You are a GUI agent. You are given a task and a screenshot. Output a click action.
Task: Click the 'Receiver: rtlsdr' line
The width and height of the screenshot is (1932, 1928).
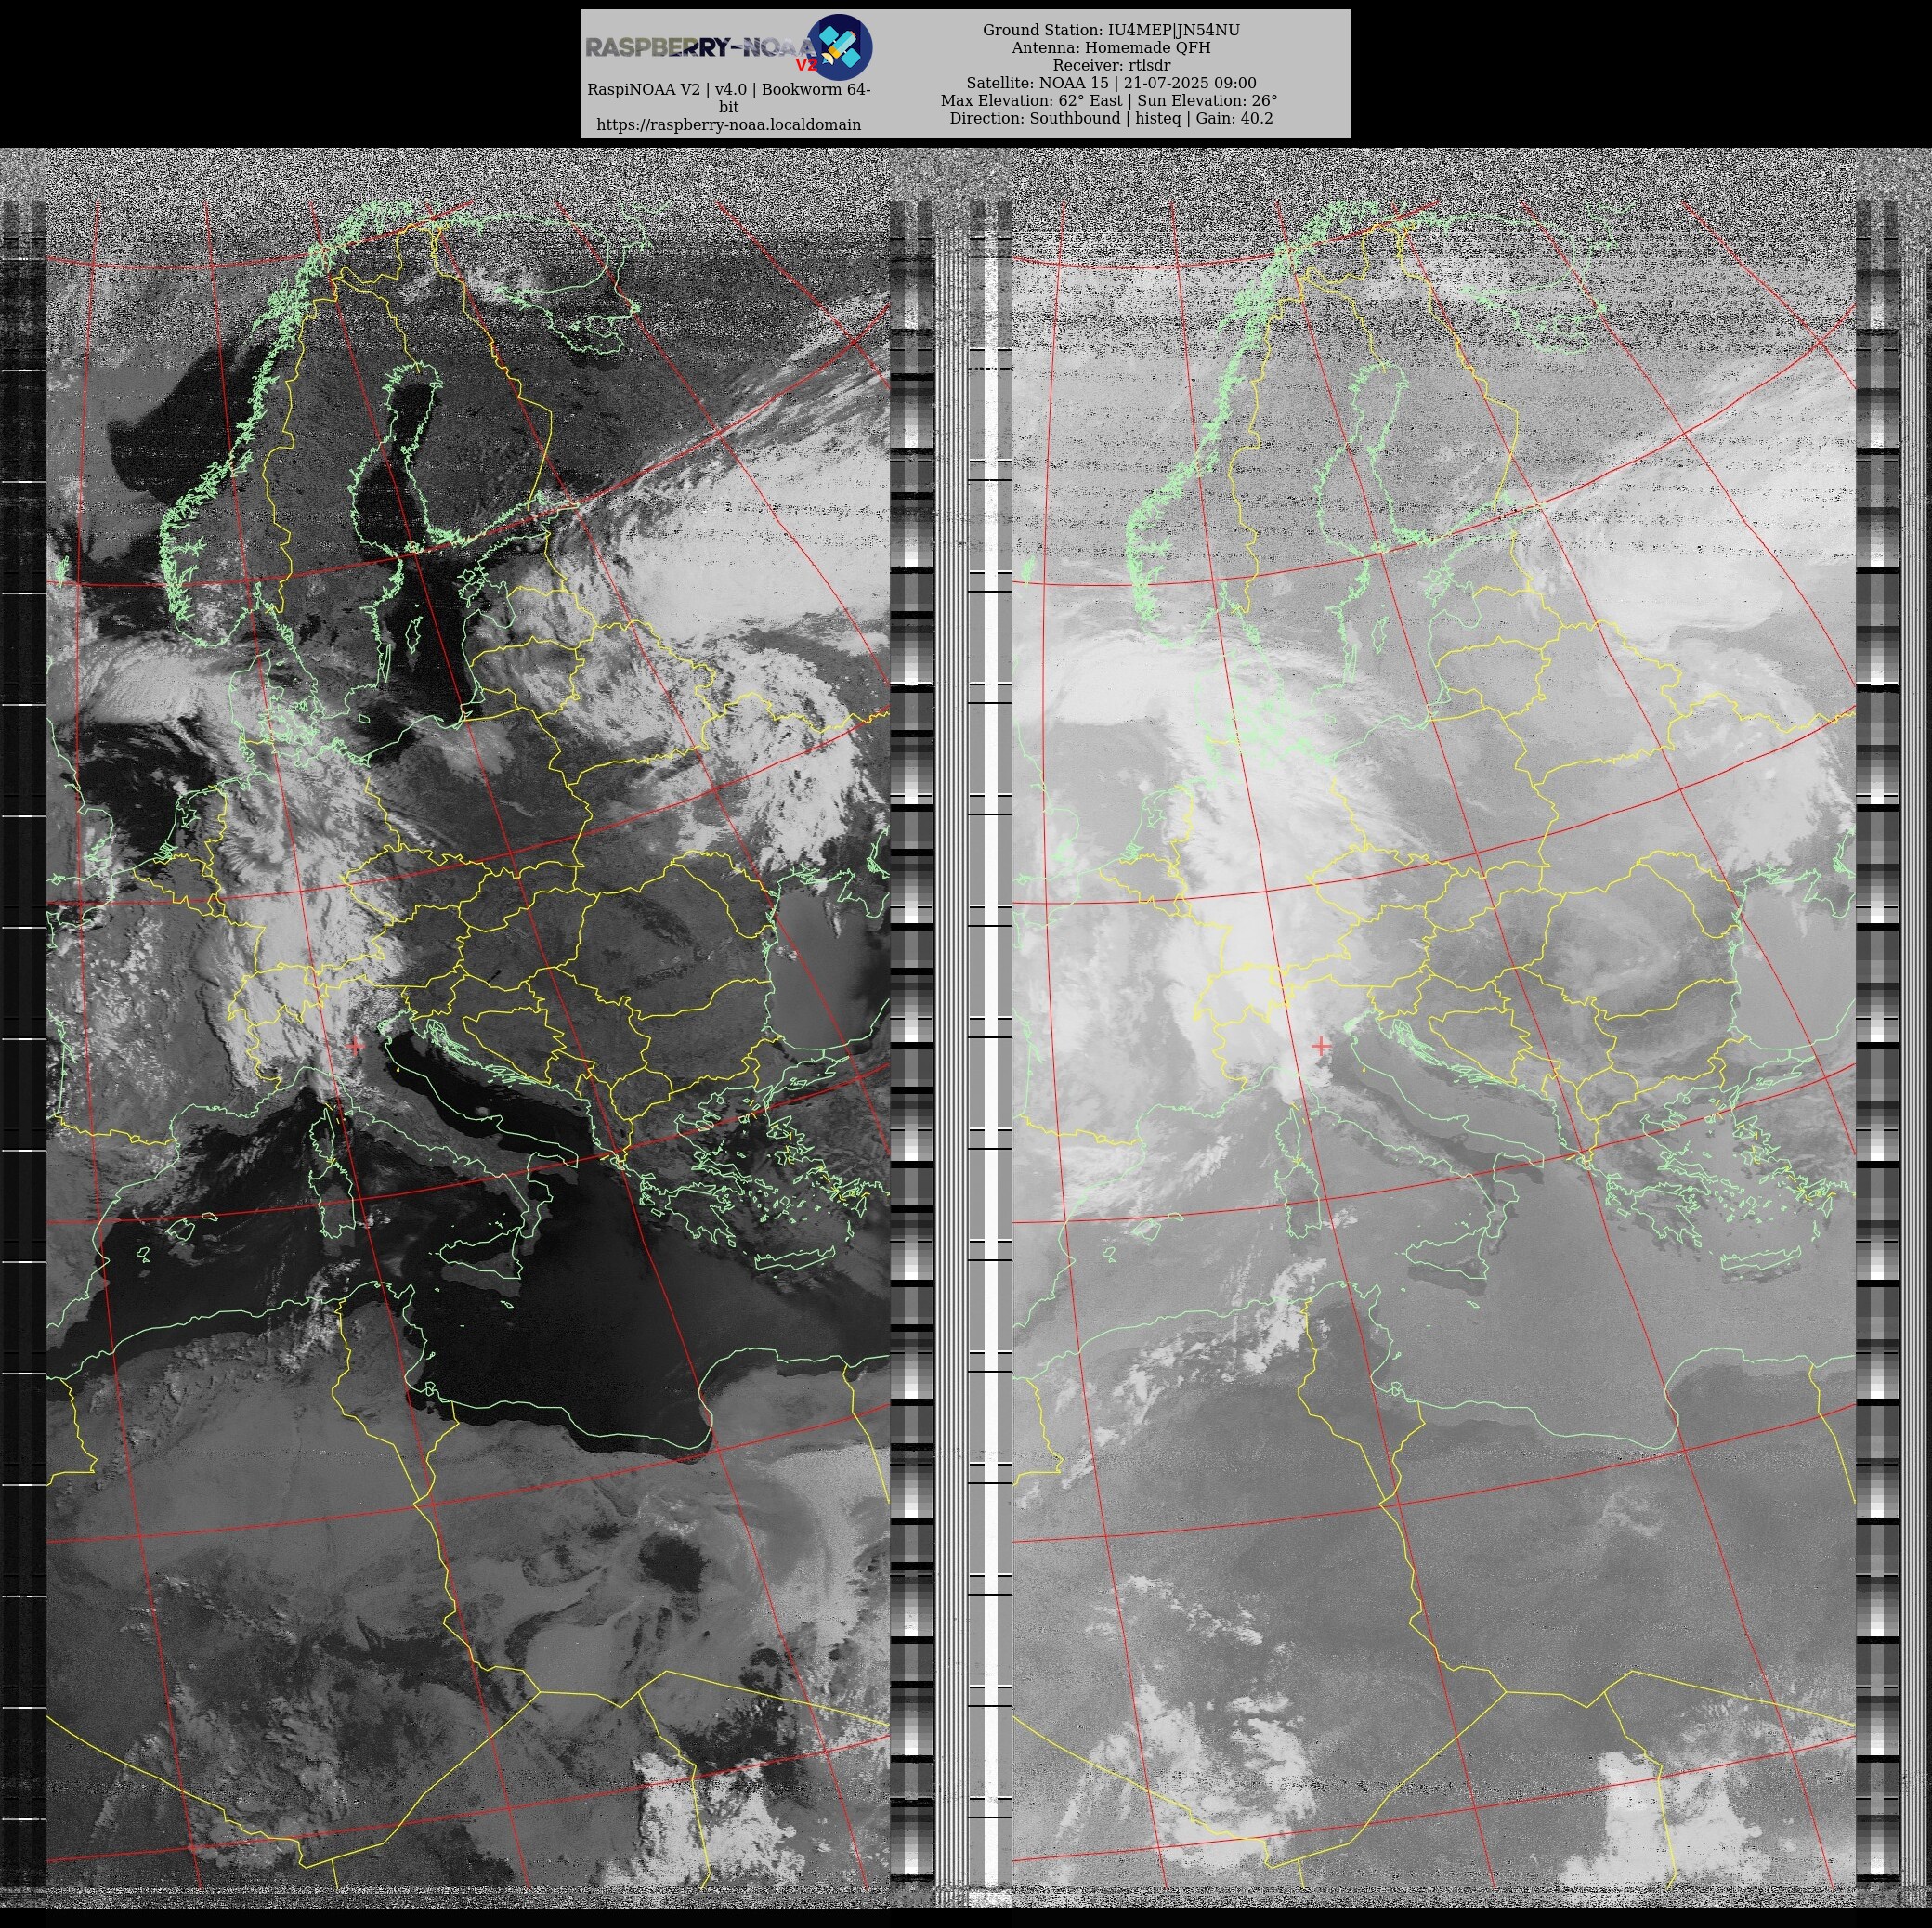click(1111, 65)
